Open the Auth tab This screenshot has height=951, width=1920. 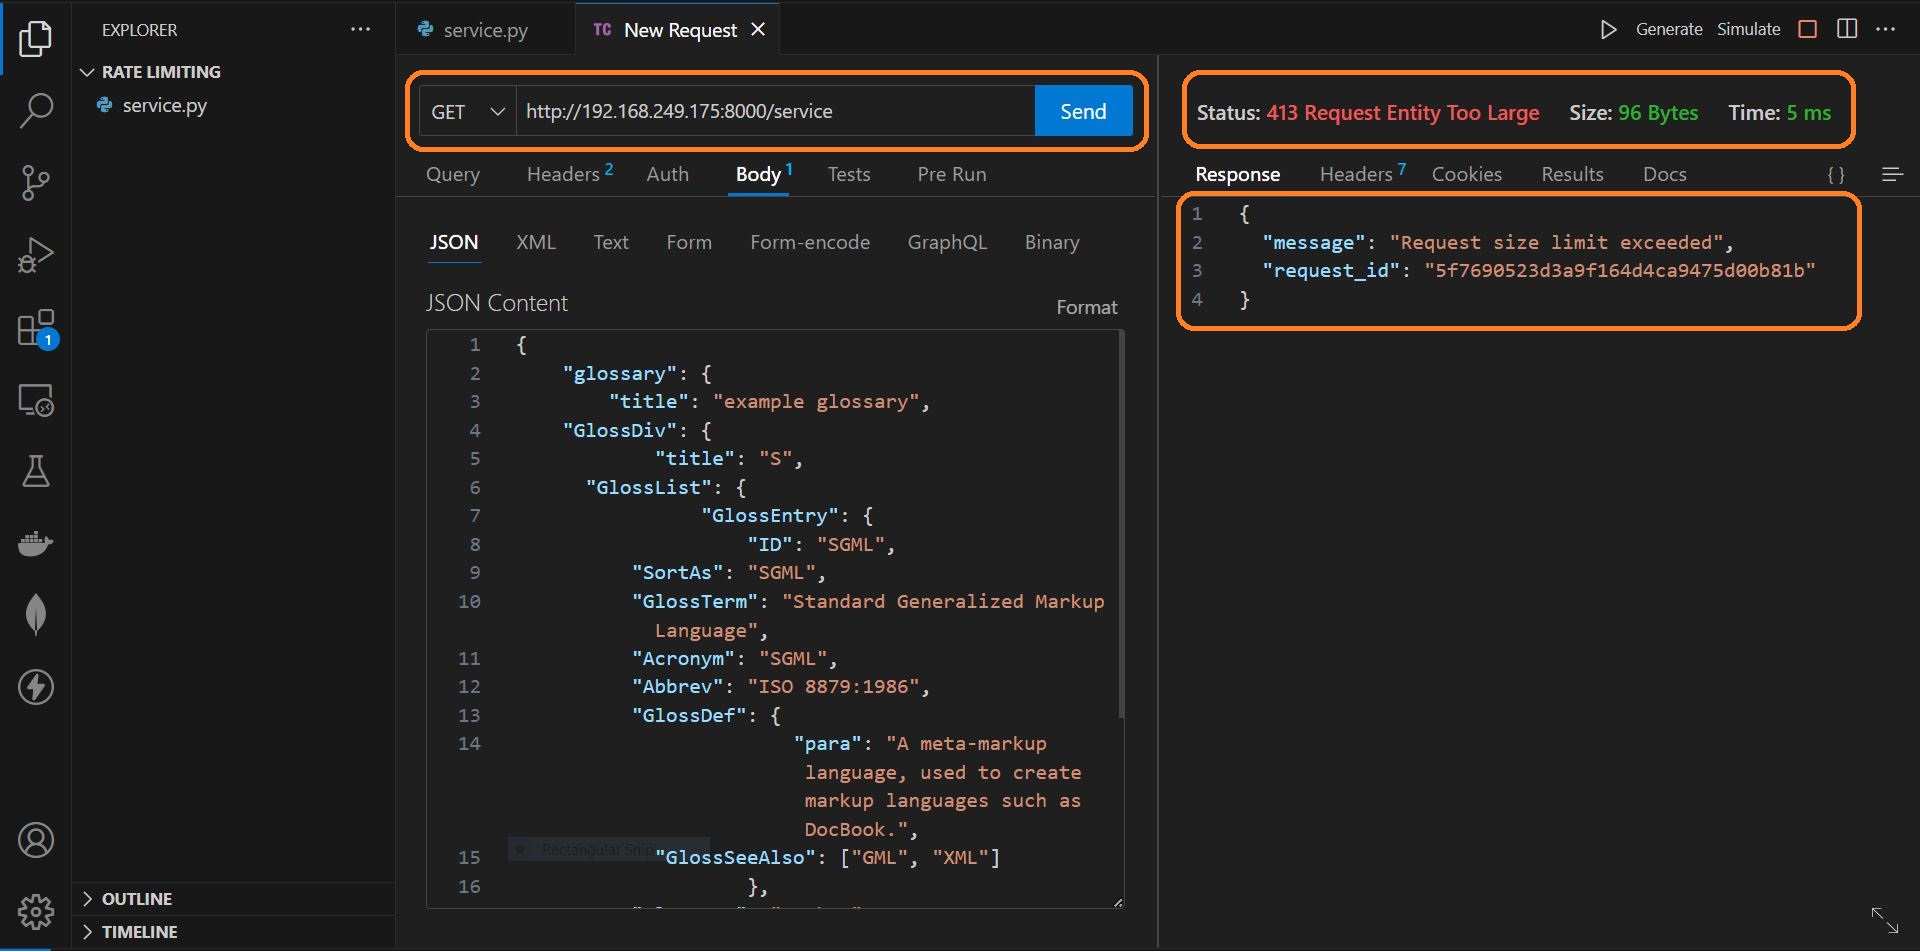click(668, 174)
